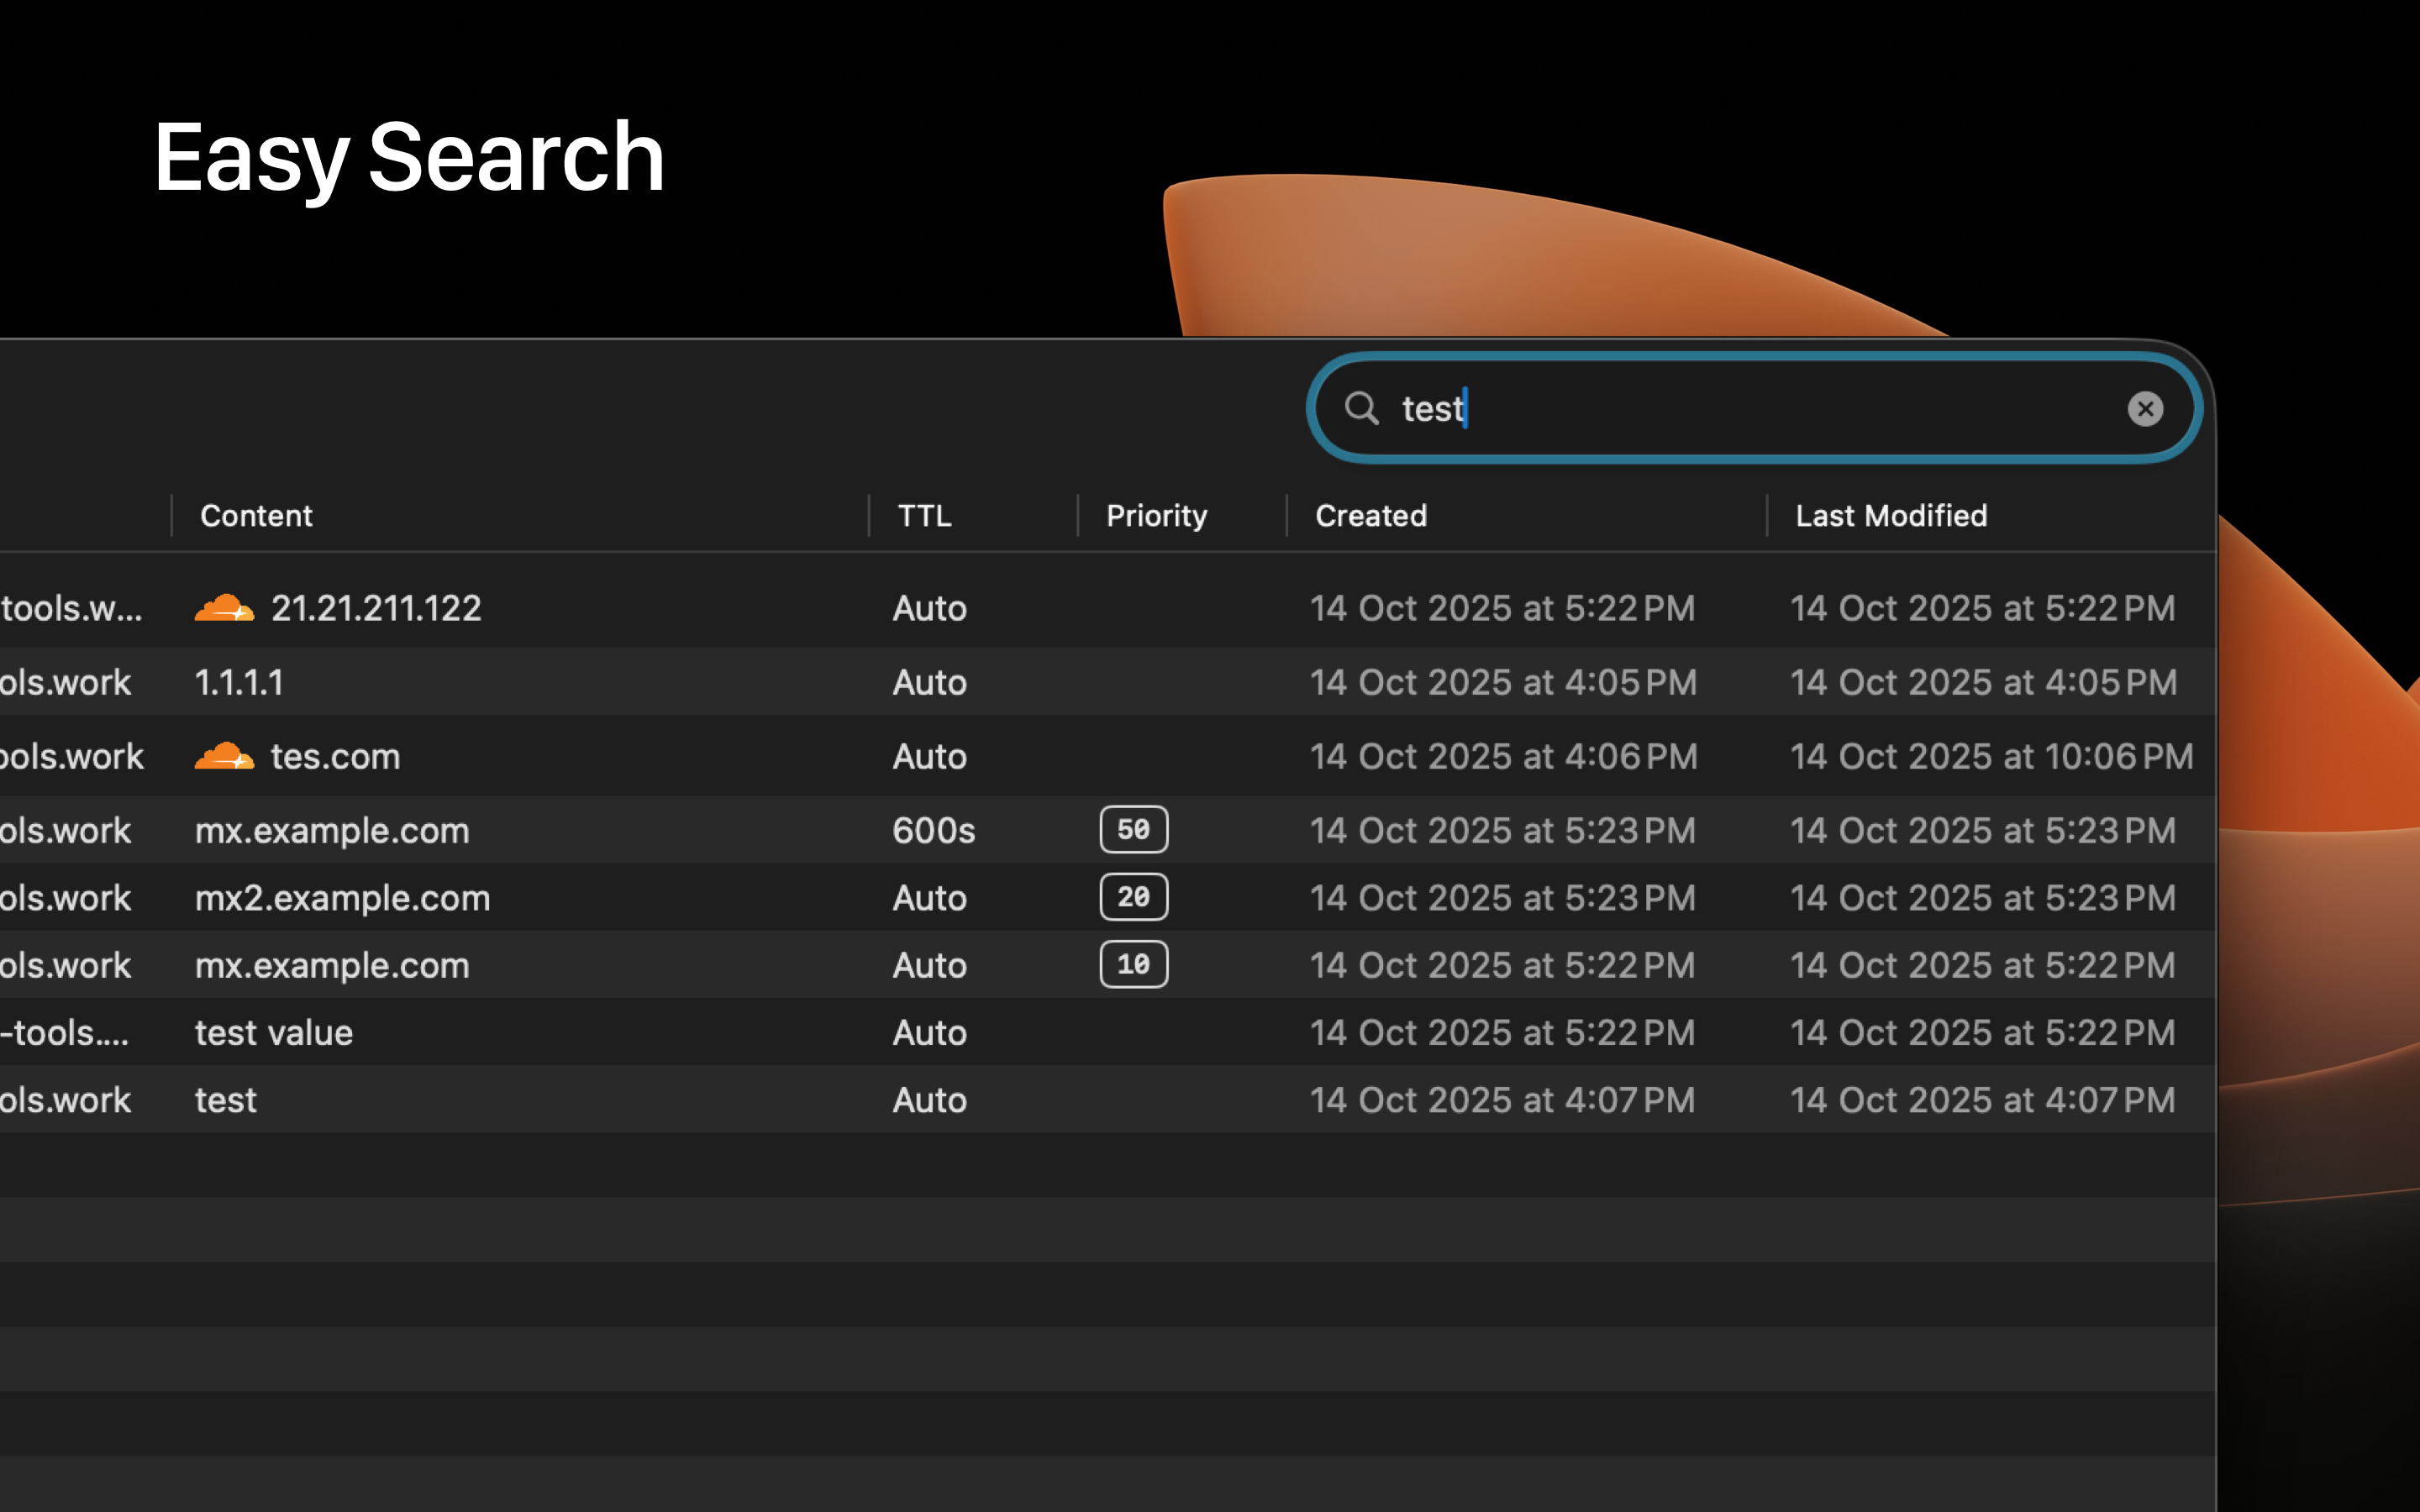Select 'mx.example.com' row with priority 10
2420x1512 pixels.
tap(1107, 965)
